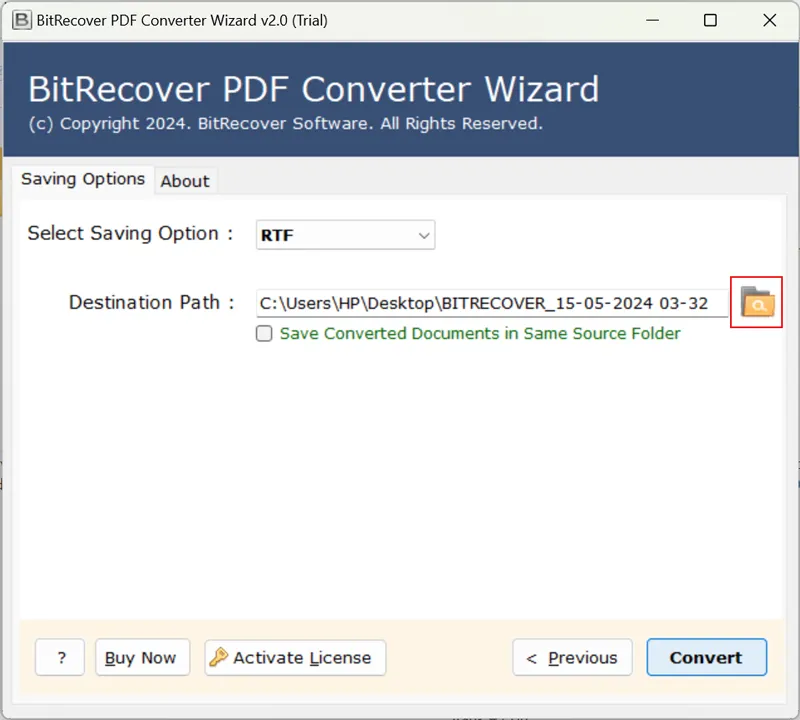Switch to the About tab
800x720 pixels.
(x=185, y=181)
